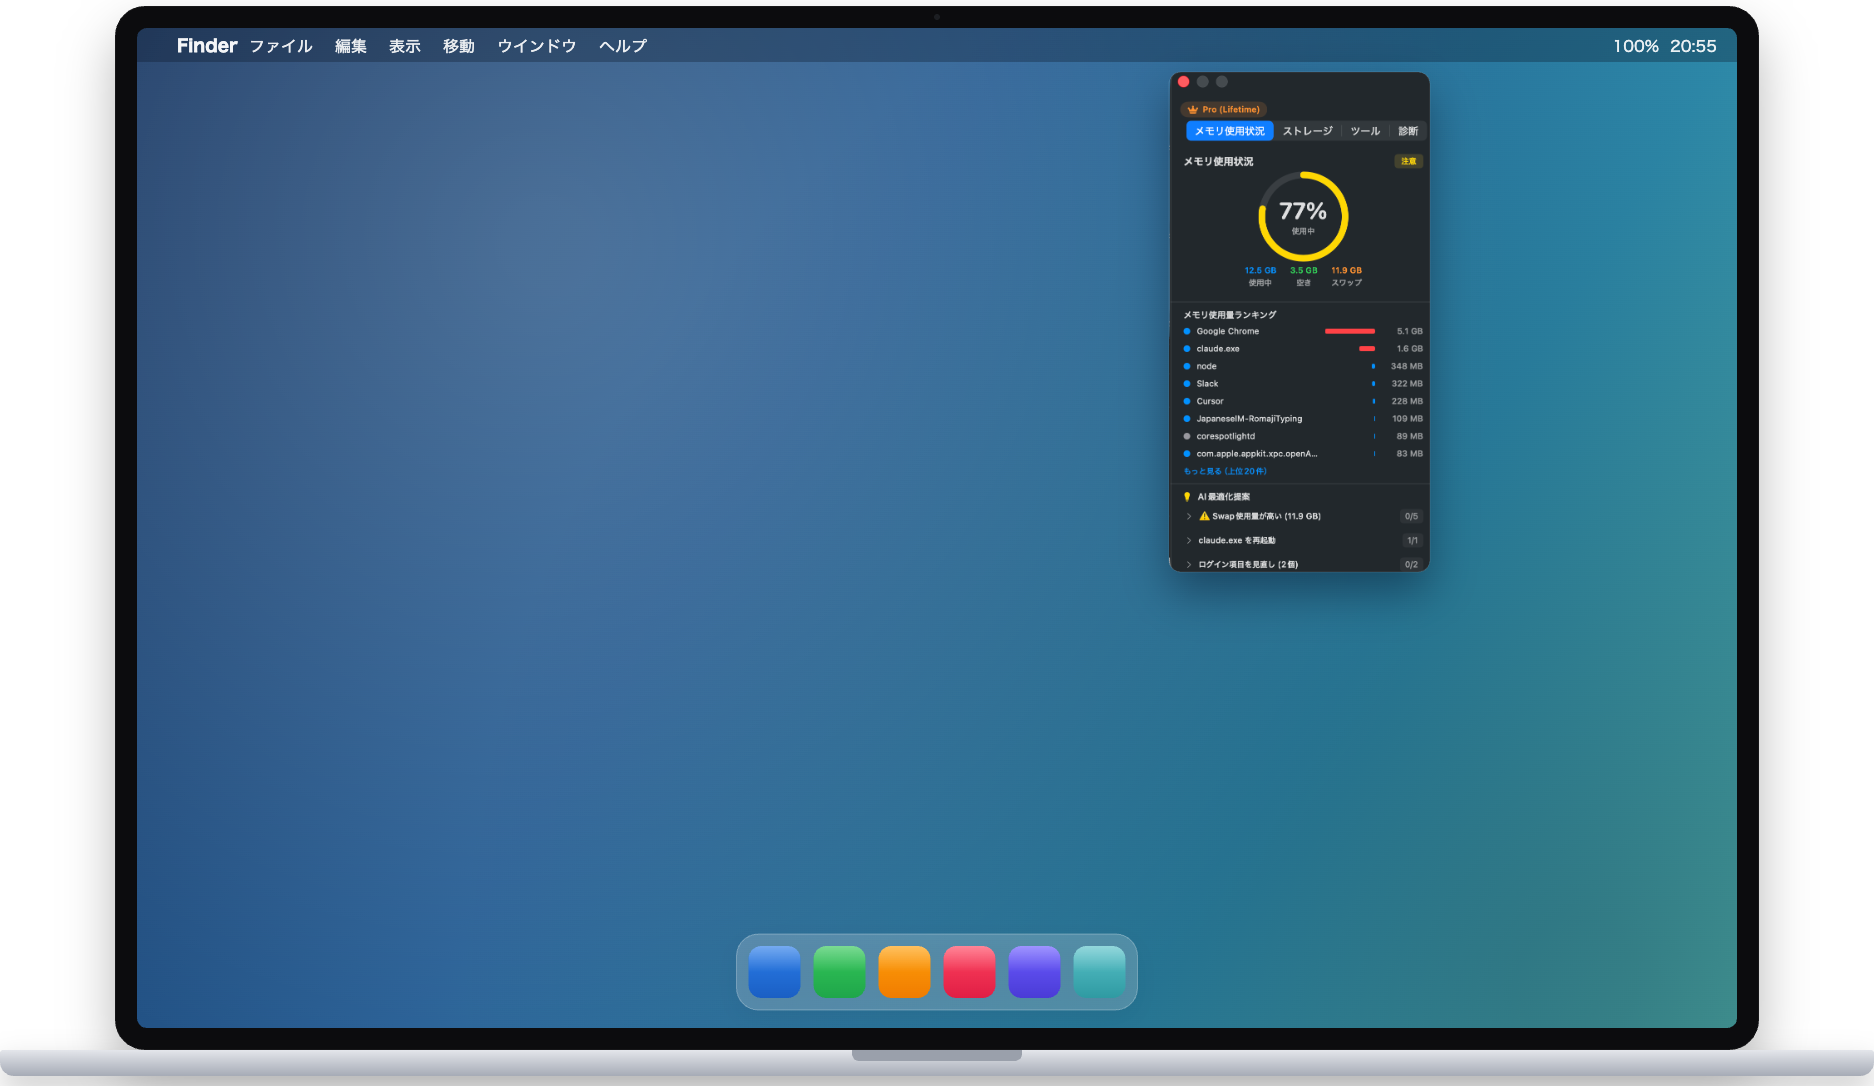Switch to the メモリ使用状況 tab
Screen dimensions: 1874x1086
(1230, 131)
